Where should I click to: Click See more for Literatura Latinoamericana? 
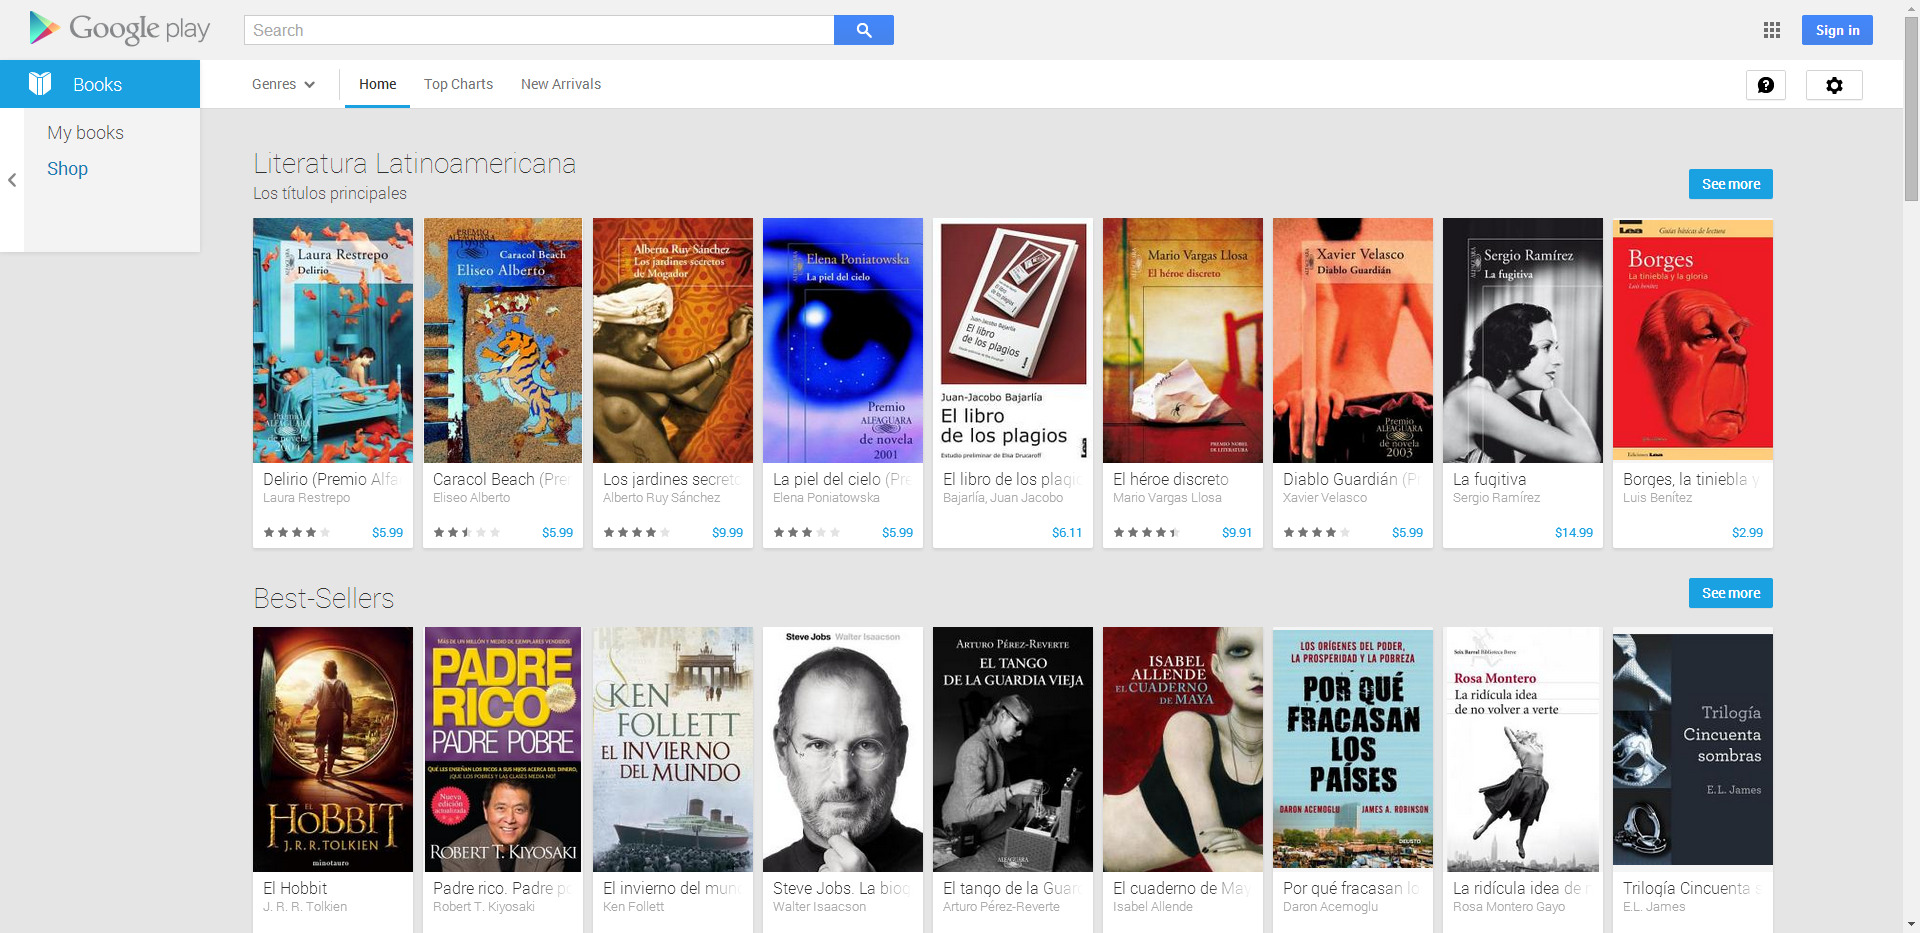1730,184
